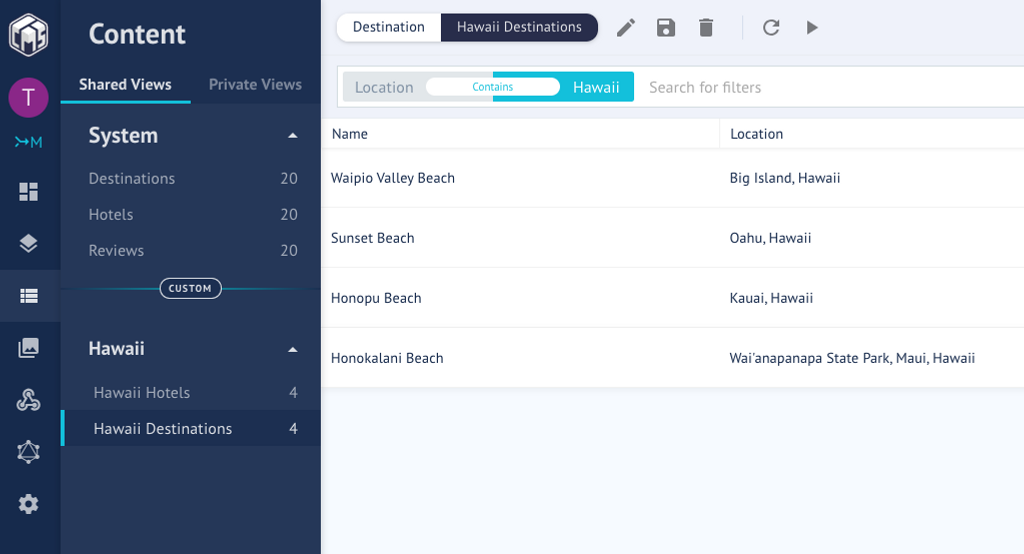The width and height of the screenshot is (1024, 554).
Task: Open the Honopu Beach row
Action: pos(673,298)
